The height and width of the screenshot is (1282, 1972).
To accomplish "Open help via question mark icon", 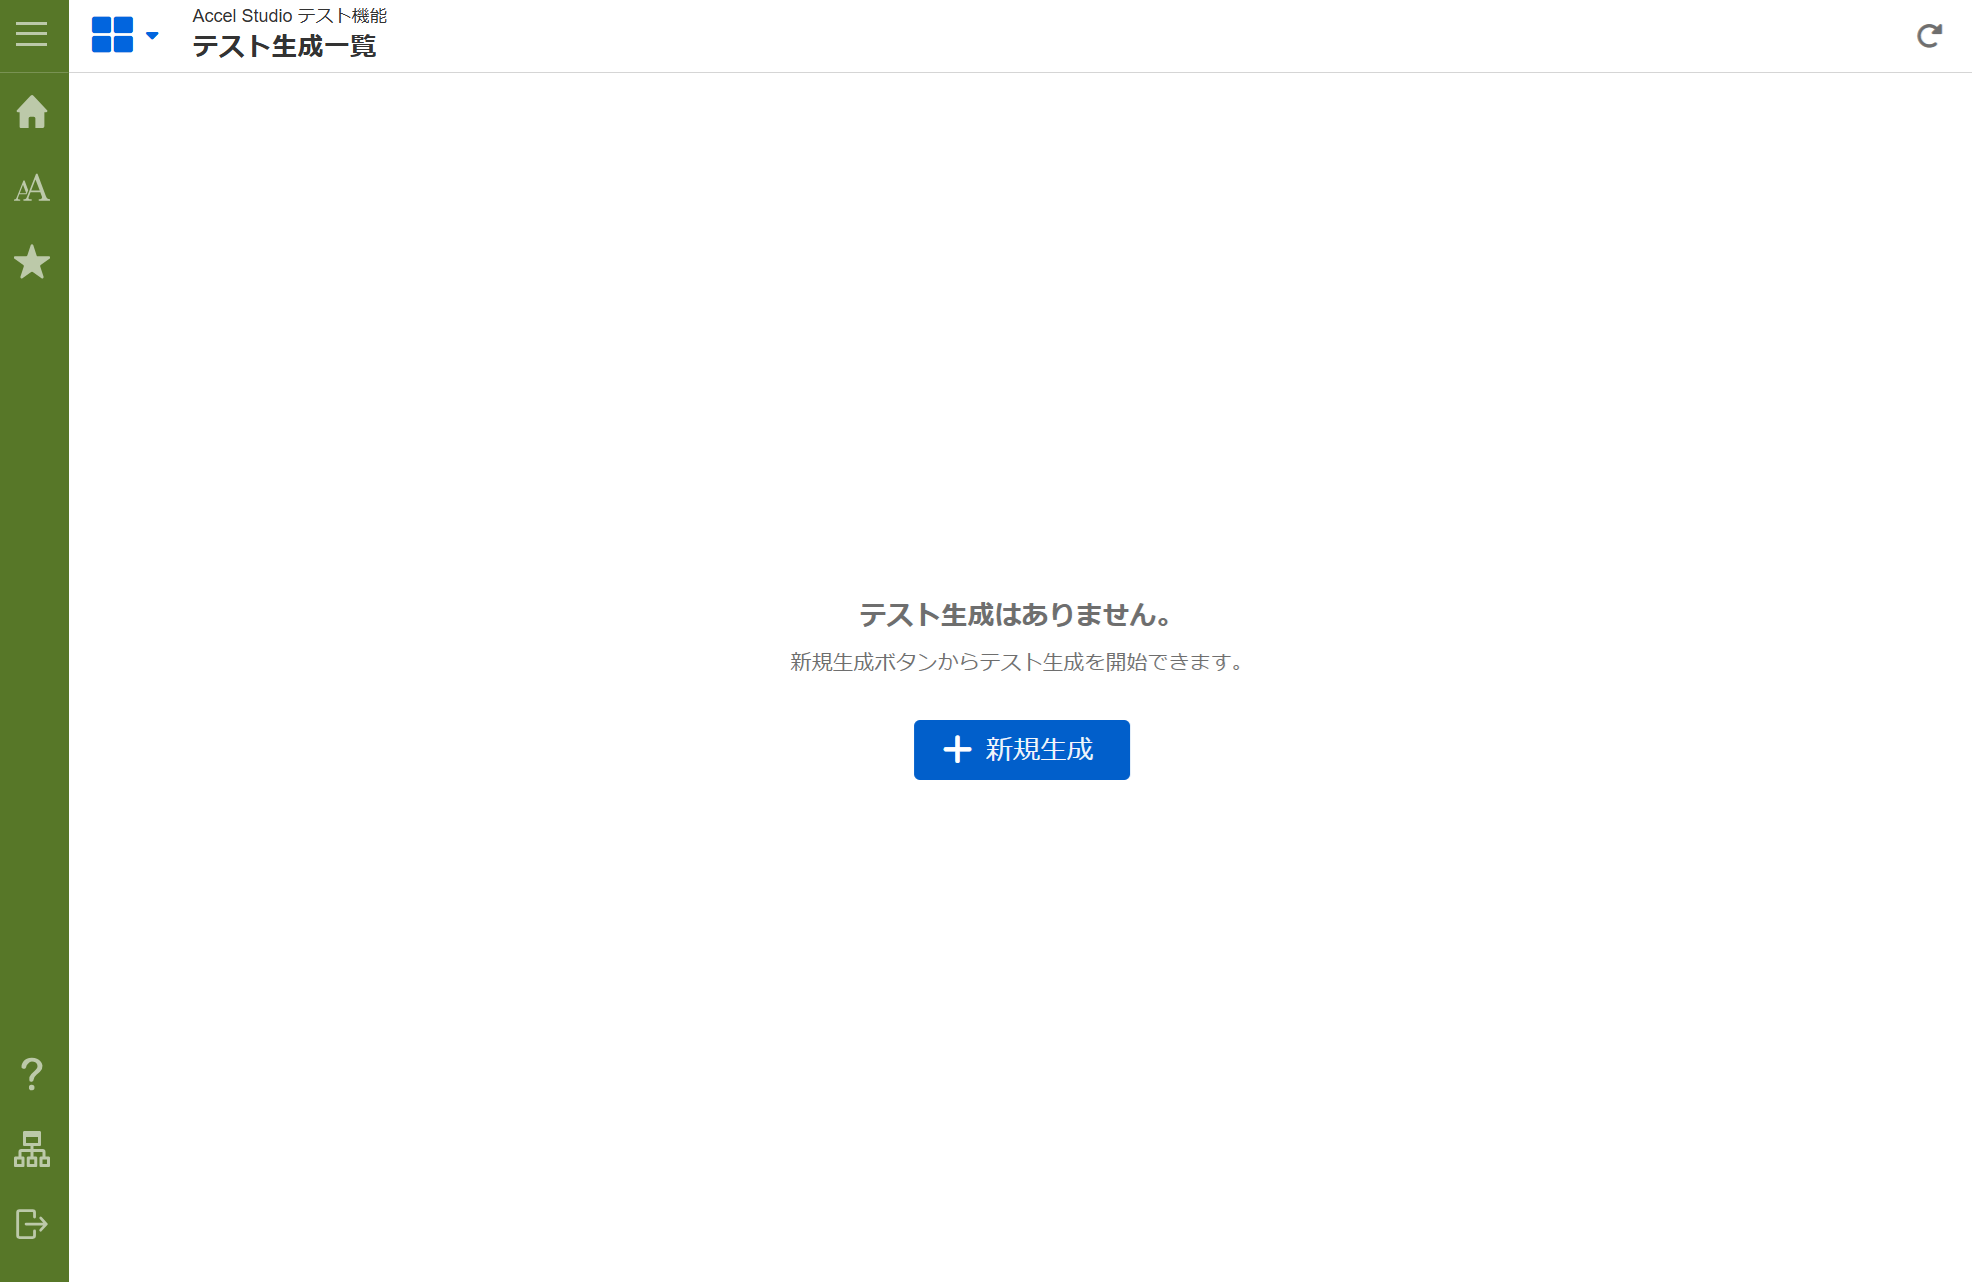I will click(32, 1074).
